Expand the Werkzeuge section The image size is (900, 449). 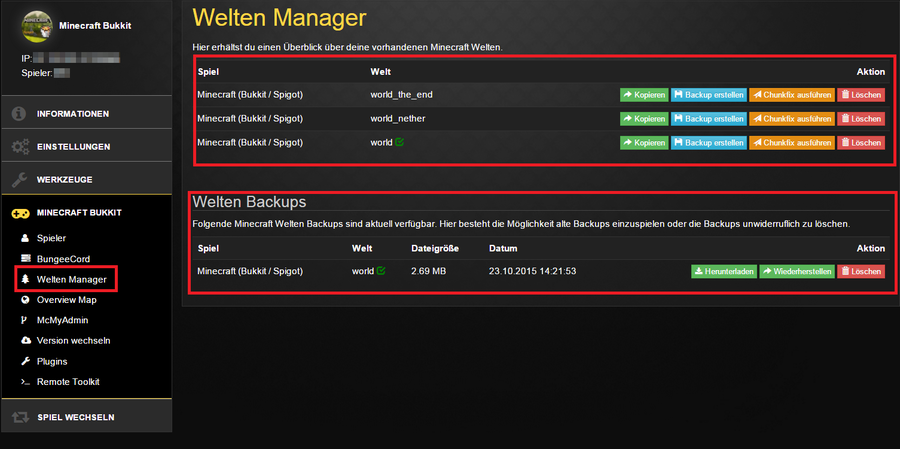86,179
